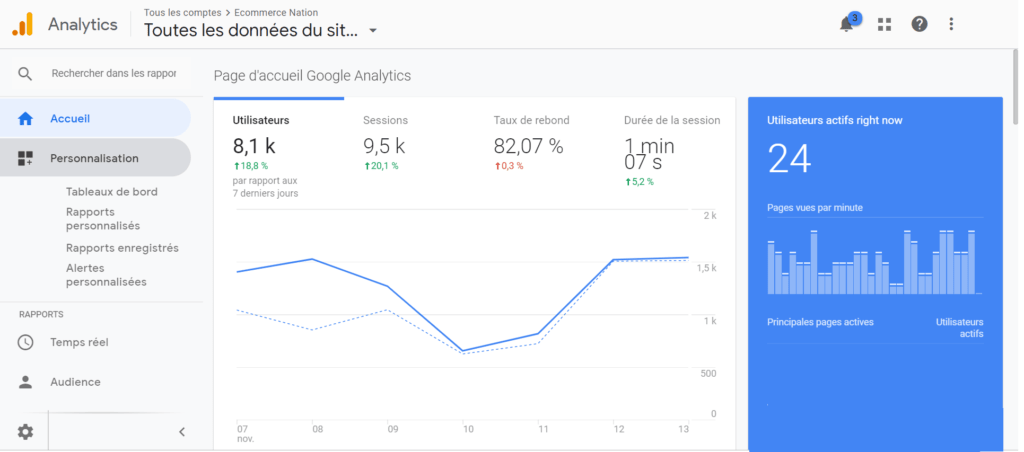Click the chart date label 10

click(x=468, y=429)
